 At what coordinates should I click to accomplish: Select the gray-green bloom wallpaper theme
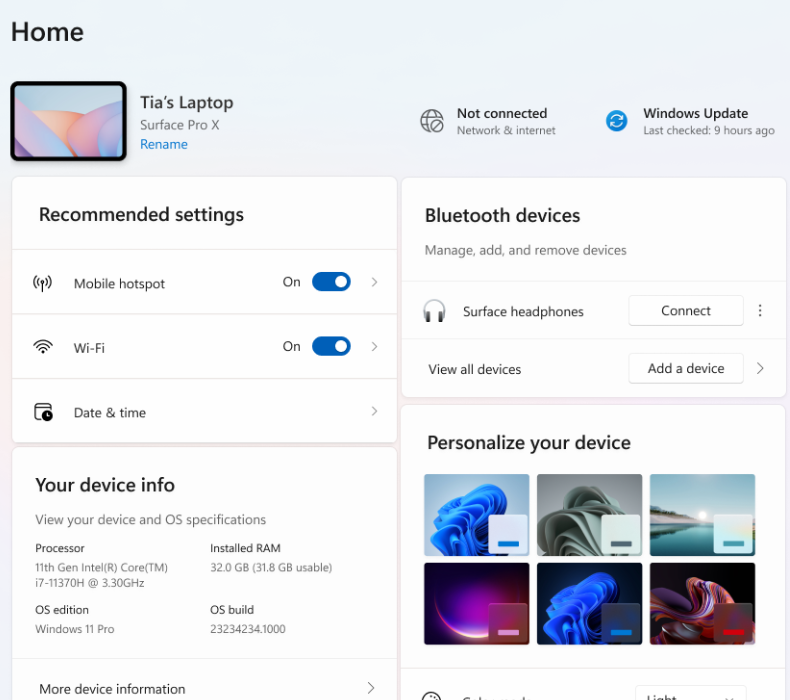coord(589,515)
